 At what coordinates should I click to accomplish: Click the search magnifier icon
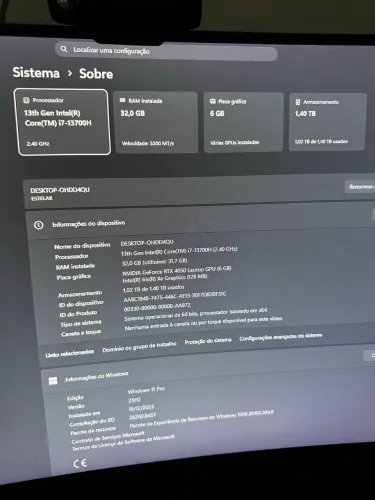click(x=64, y=49)
